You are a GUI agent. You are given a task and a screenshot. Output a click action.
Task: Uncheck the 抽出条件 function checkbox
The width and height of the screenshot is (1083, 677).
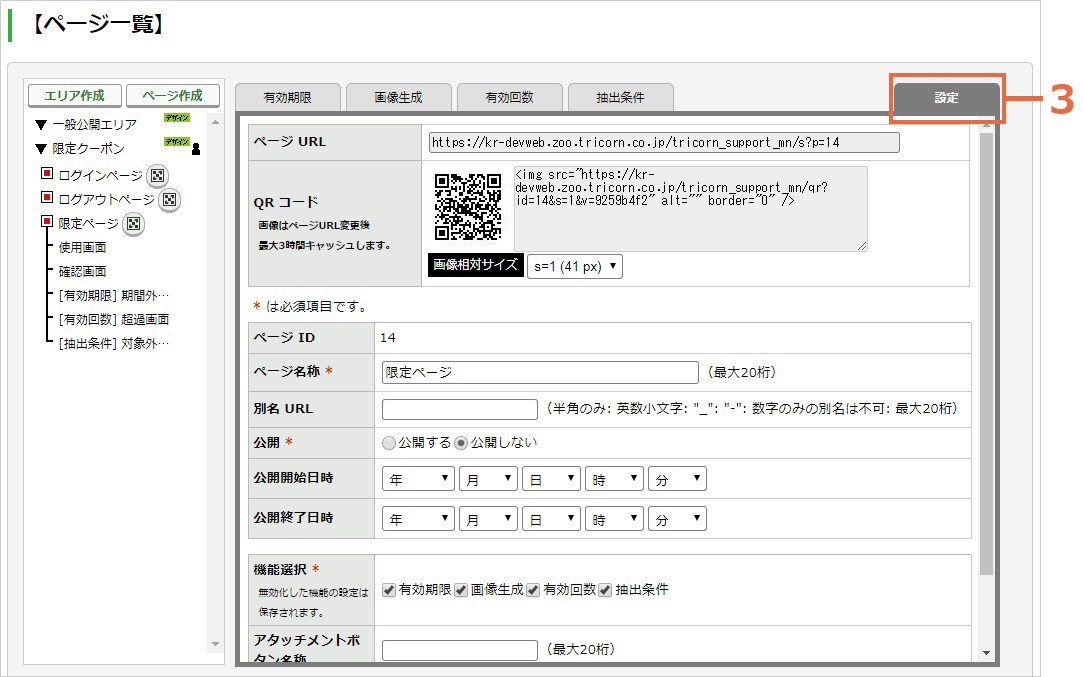(605, 590)
